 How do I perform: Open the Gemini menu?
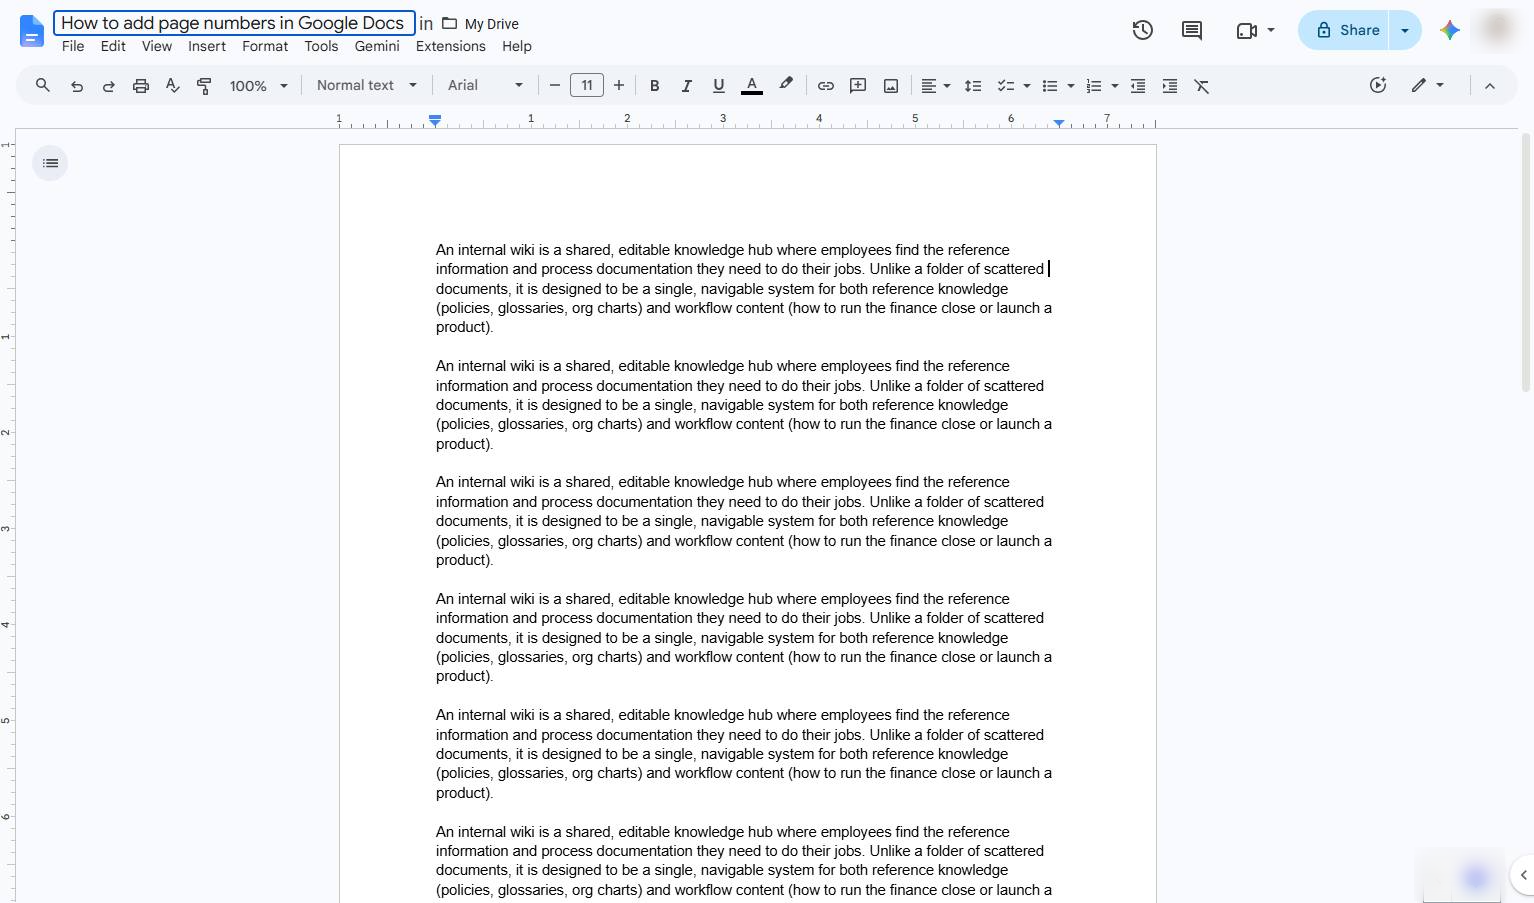(x=377, y=46)
